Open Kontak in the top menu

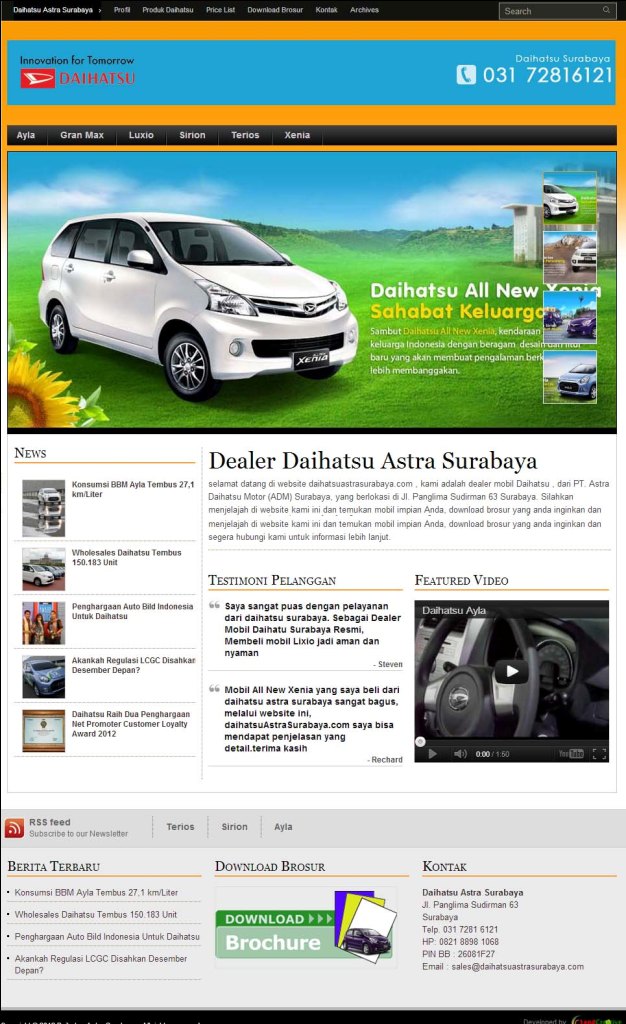pos(326,10)
